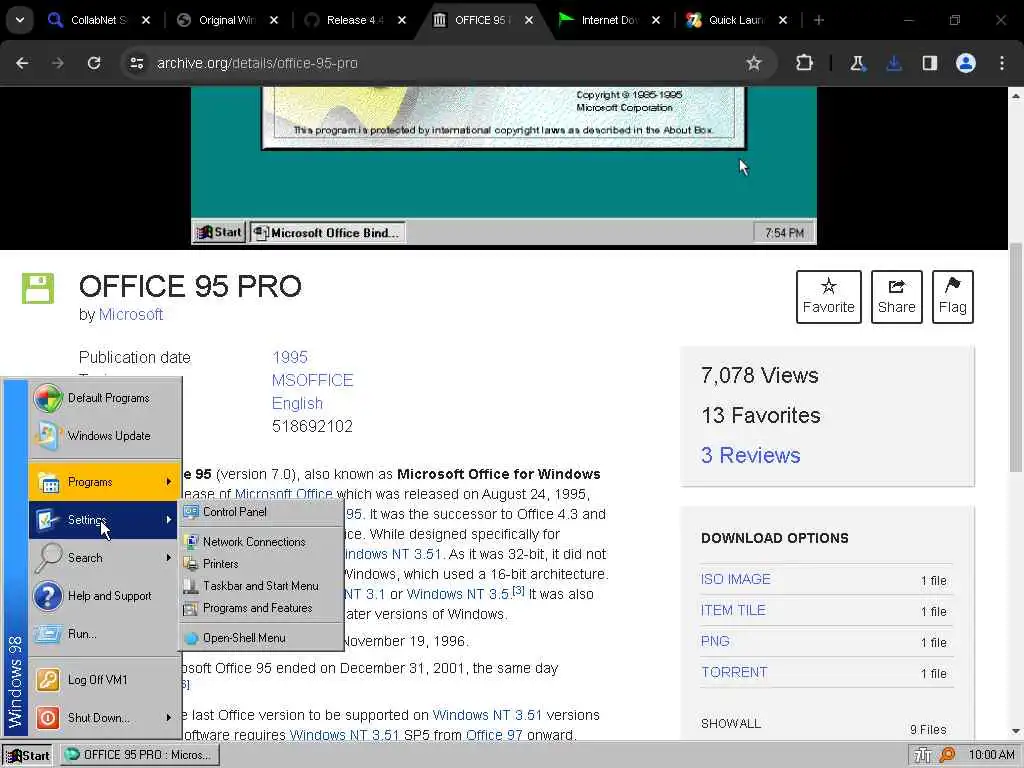The height and width of the screenshot is (768, 1024).
Task: Click OFFICE 95 PRO taskbar button
Action: click(140, 755)
